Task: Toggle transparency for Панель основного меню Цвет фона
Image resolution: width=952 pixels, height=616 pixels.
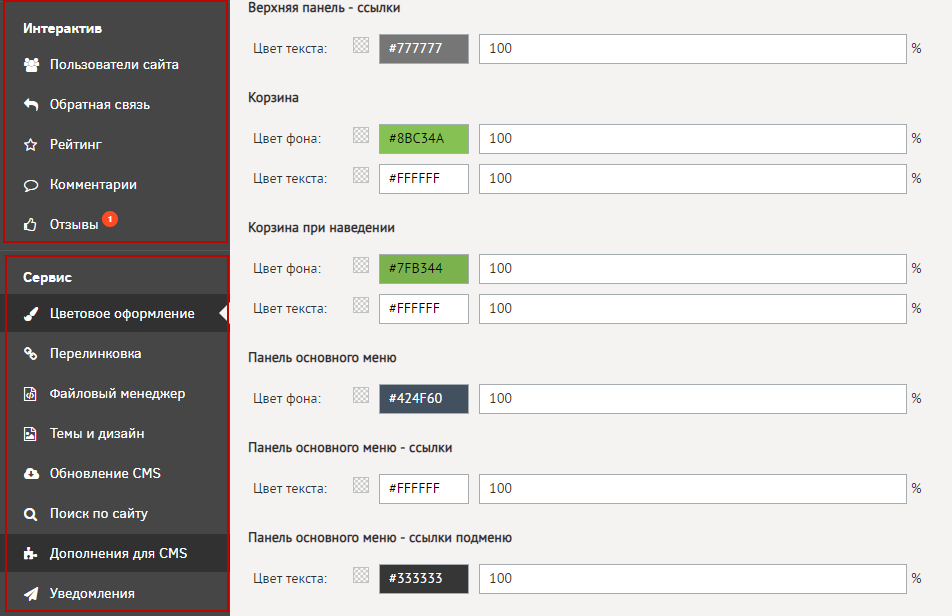Action: [361, 395]
